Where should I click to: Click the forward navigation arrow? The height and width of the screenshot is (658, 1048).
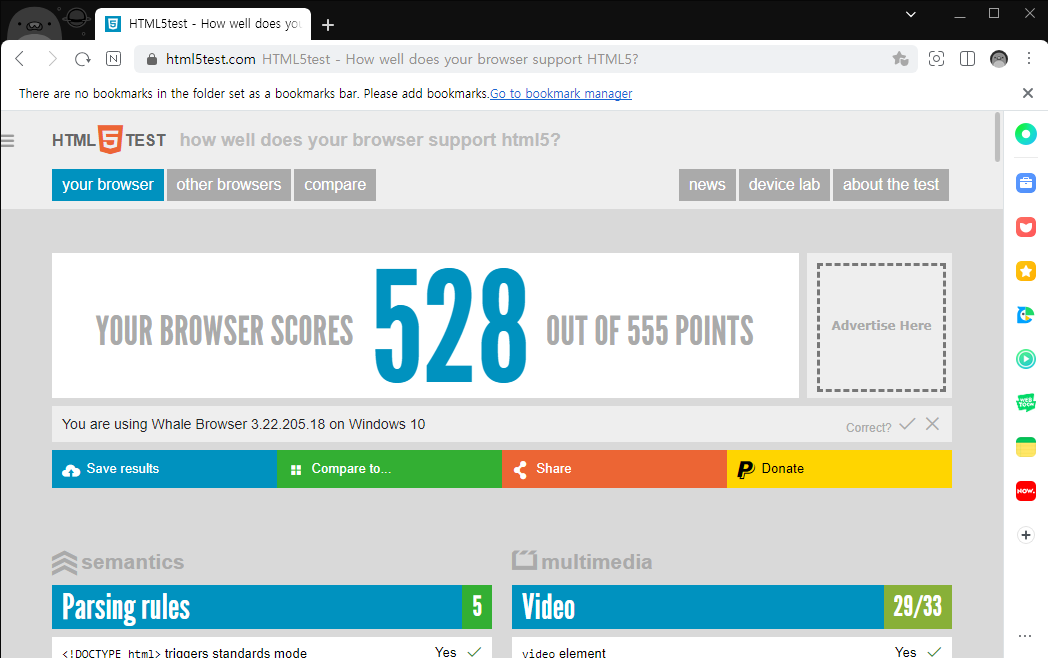pos(51,59)
